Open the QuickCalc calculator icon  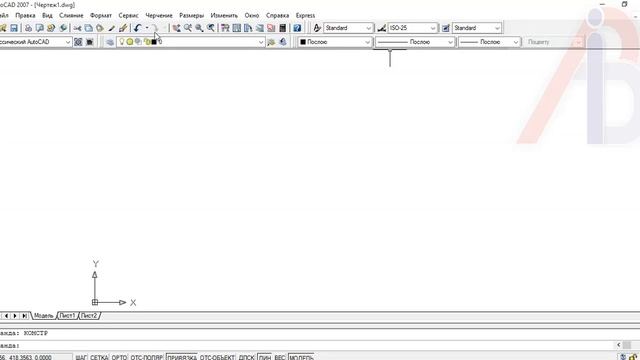(x=282, y=28)
